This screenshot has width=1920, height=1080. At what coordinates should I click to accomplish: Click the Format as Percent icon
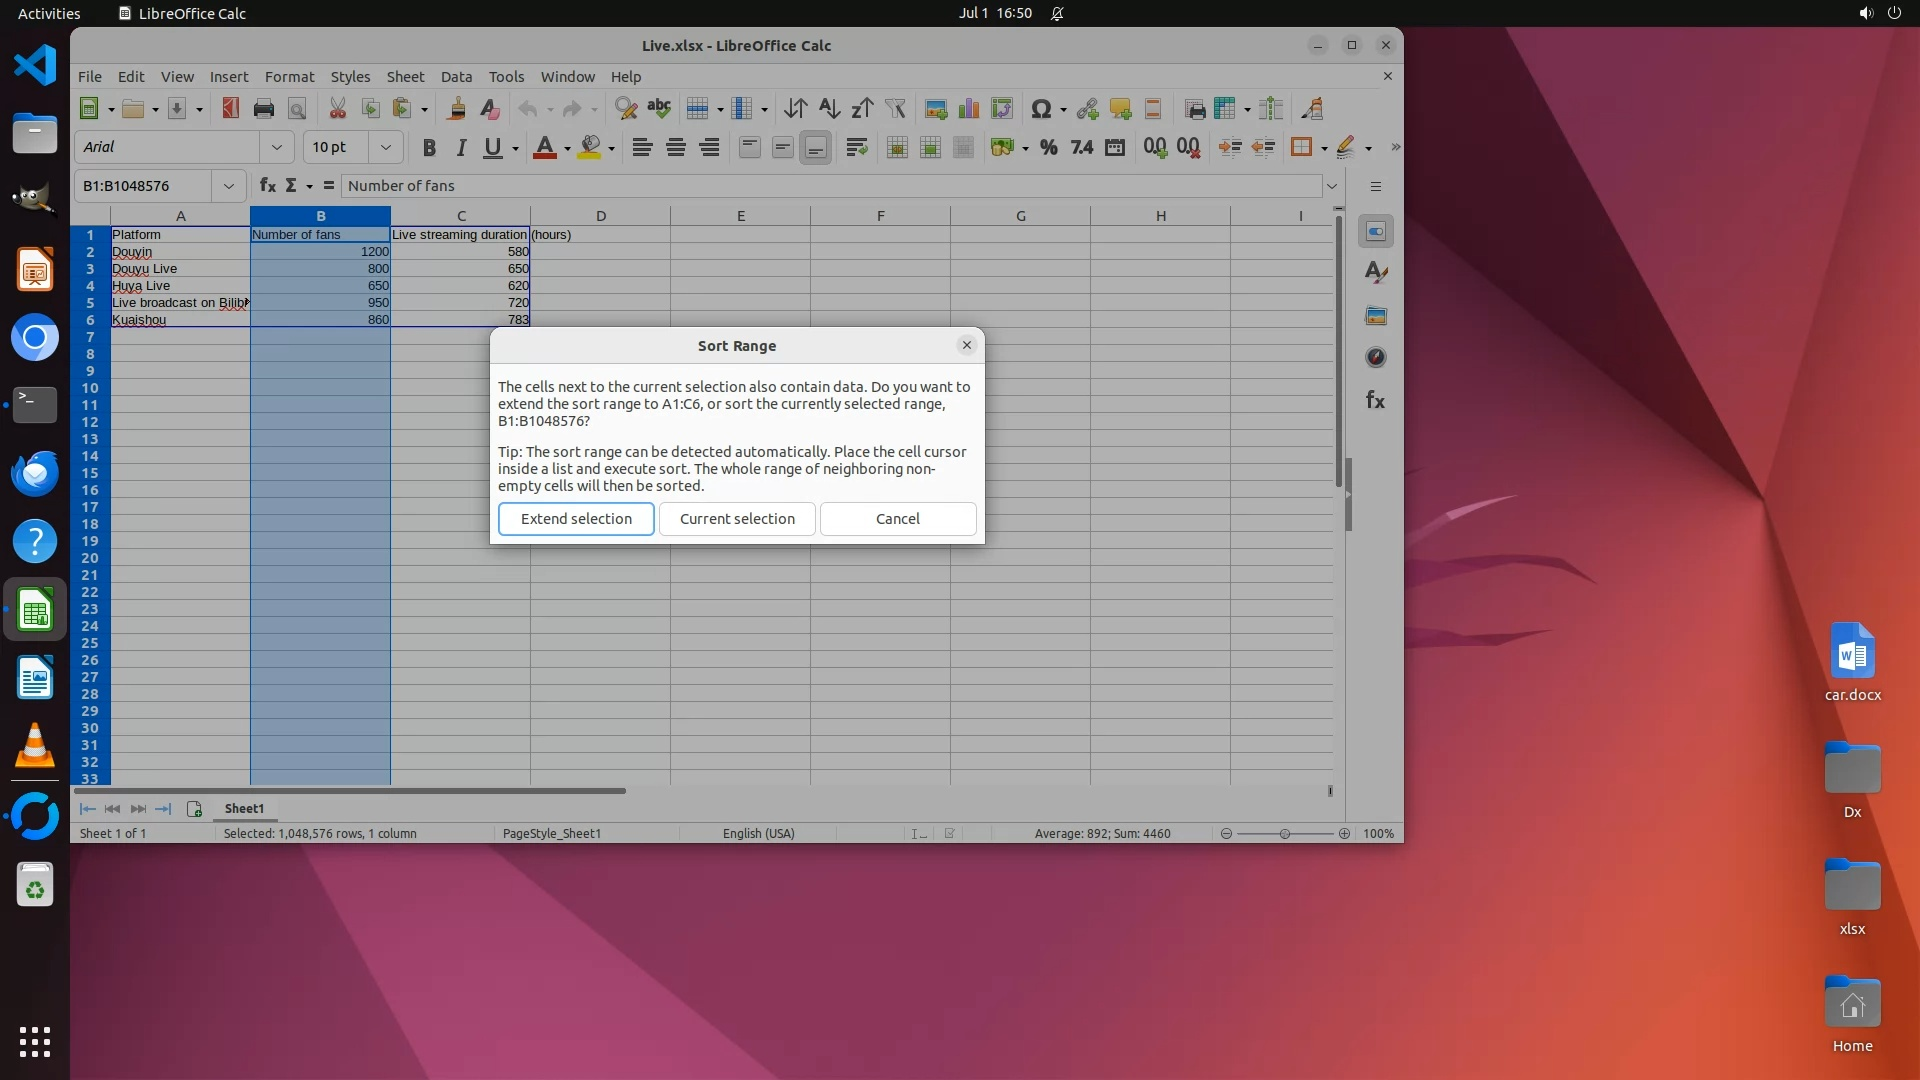pyautogui.click(x=1048, y=148)
